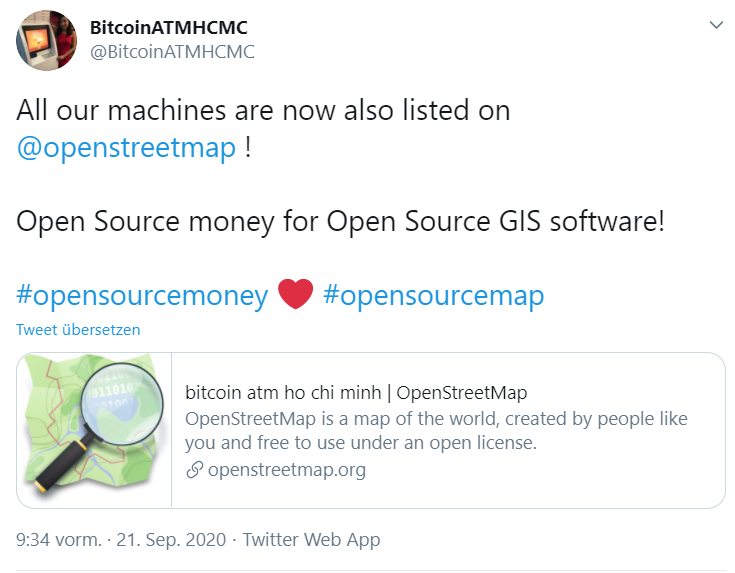The width and height of the screenshot is (735, 573).
Task: Open card title 'bitcoin atm ho chi minh'
Action: pyautogui.click(x=356, y=392)
